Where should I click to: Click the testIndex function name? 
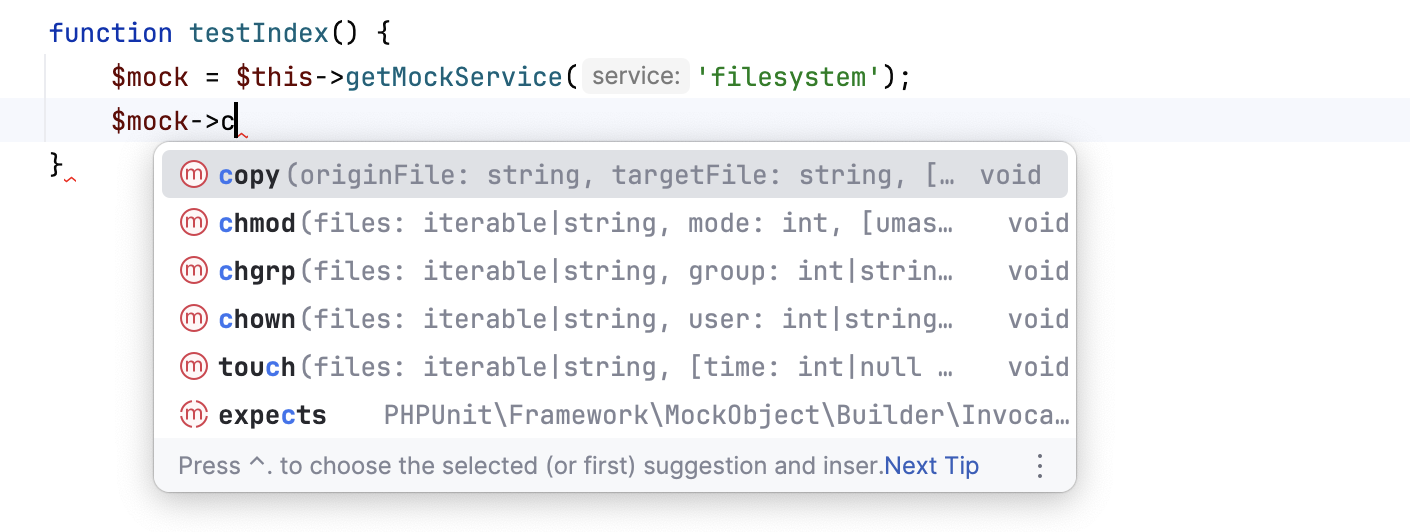[x=259, y=33]
